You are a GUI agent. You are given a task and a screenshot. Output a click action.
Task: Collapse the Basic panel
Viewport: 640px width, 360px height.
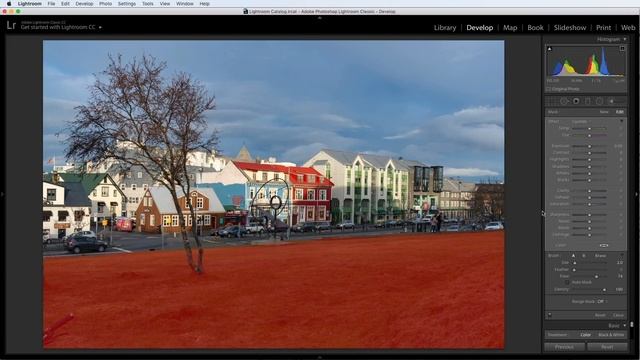pos(625,325)
